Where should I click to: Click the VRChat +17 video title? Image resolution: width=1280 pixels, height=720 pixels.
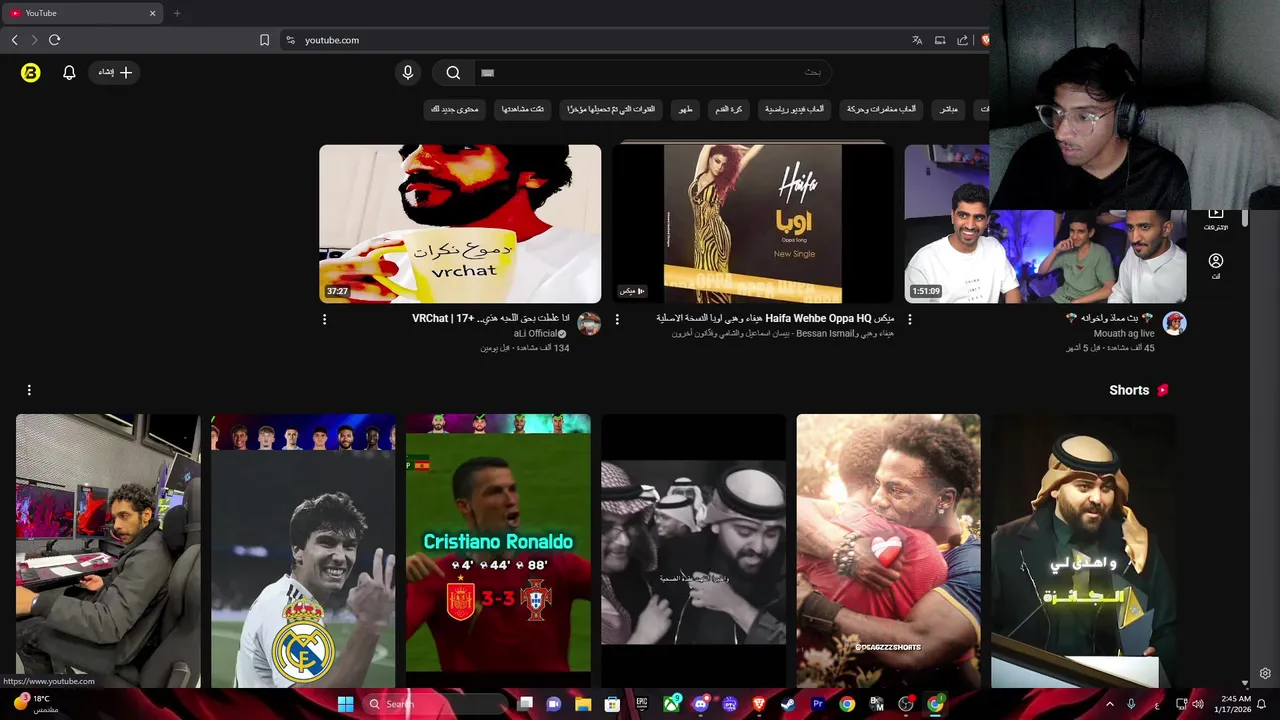(490, 318)
